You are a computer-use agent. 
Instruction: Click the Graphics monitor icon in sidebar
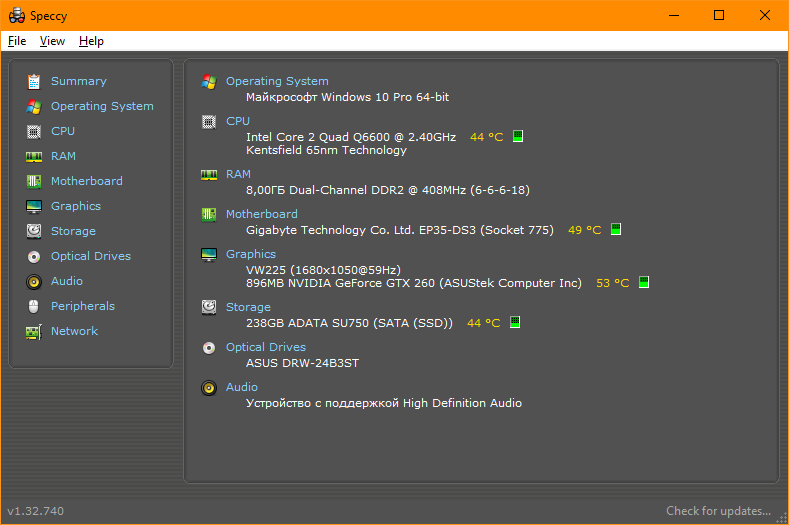(x=34, y=206)
